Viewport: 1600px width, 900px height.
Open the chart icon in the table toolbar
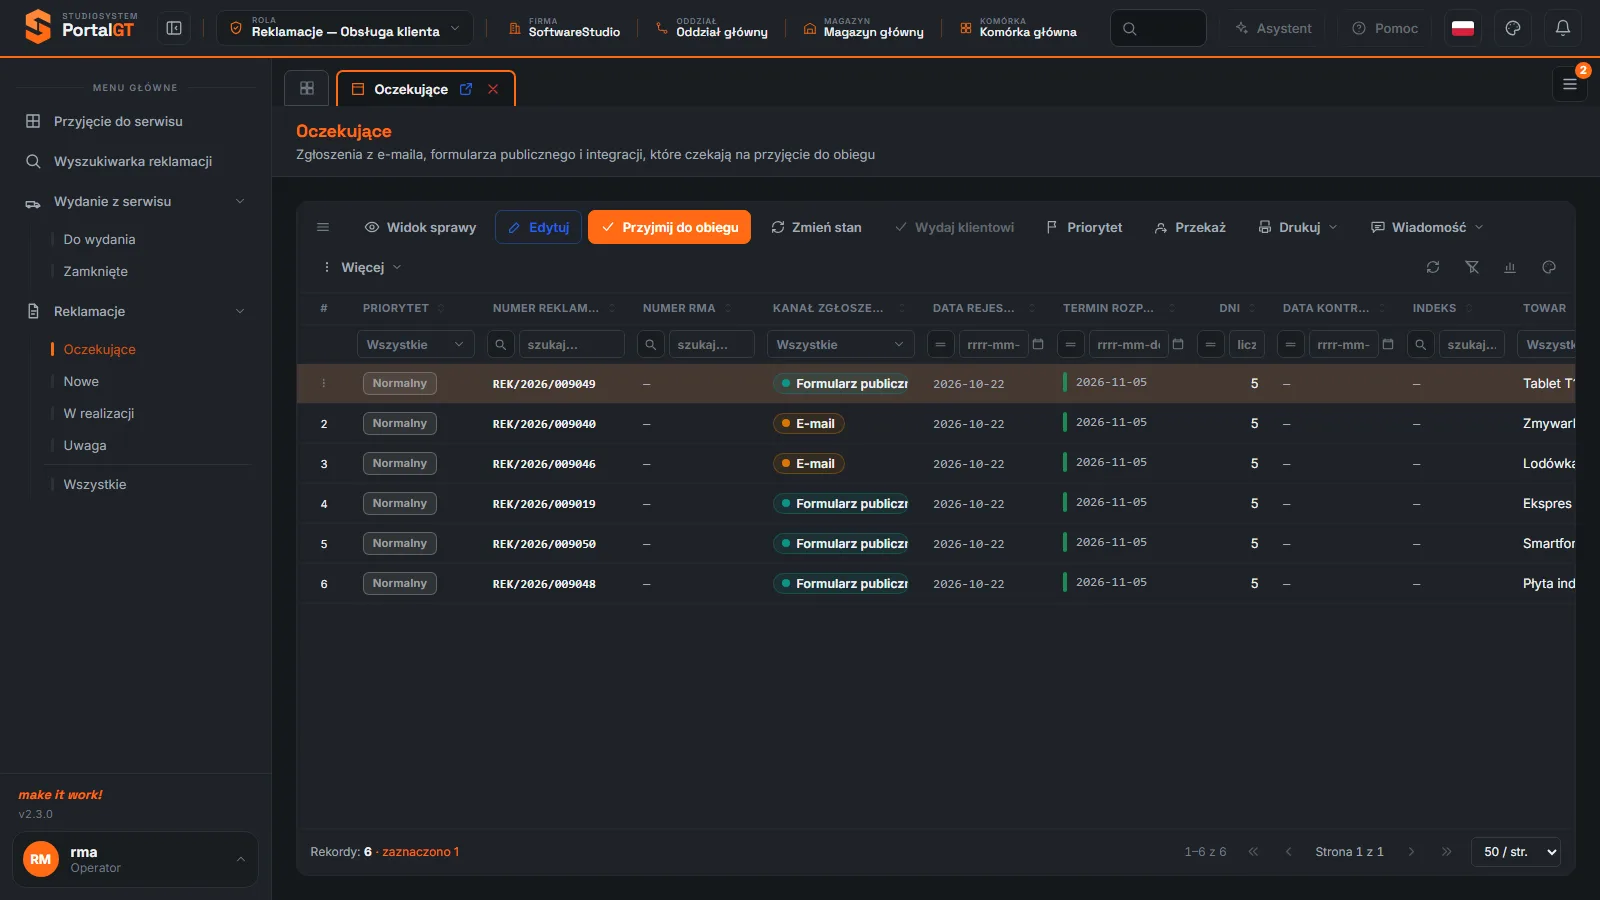pos(1510,267)
